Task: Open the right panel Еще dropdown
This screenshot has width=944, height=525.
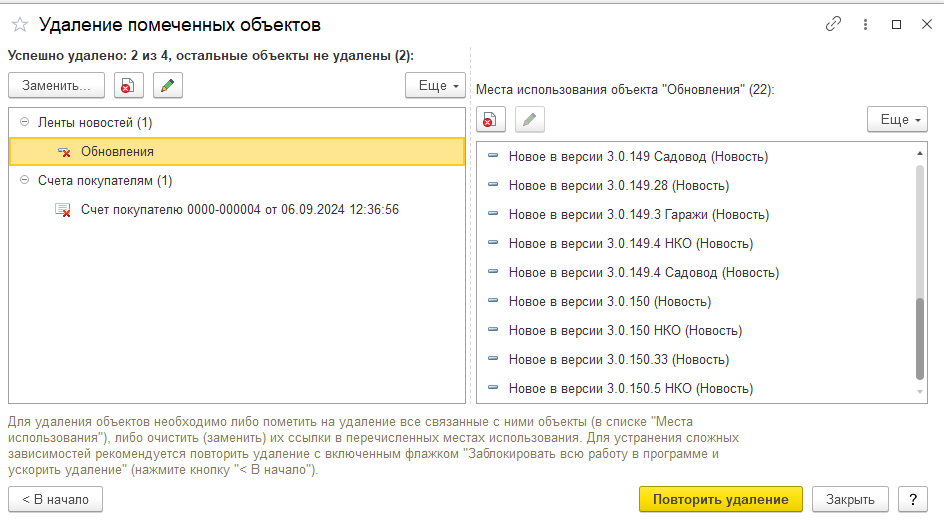Action: tap(897, 119)
